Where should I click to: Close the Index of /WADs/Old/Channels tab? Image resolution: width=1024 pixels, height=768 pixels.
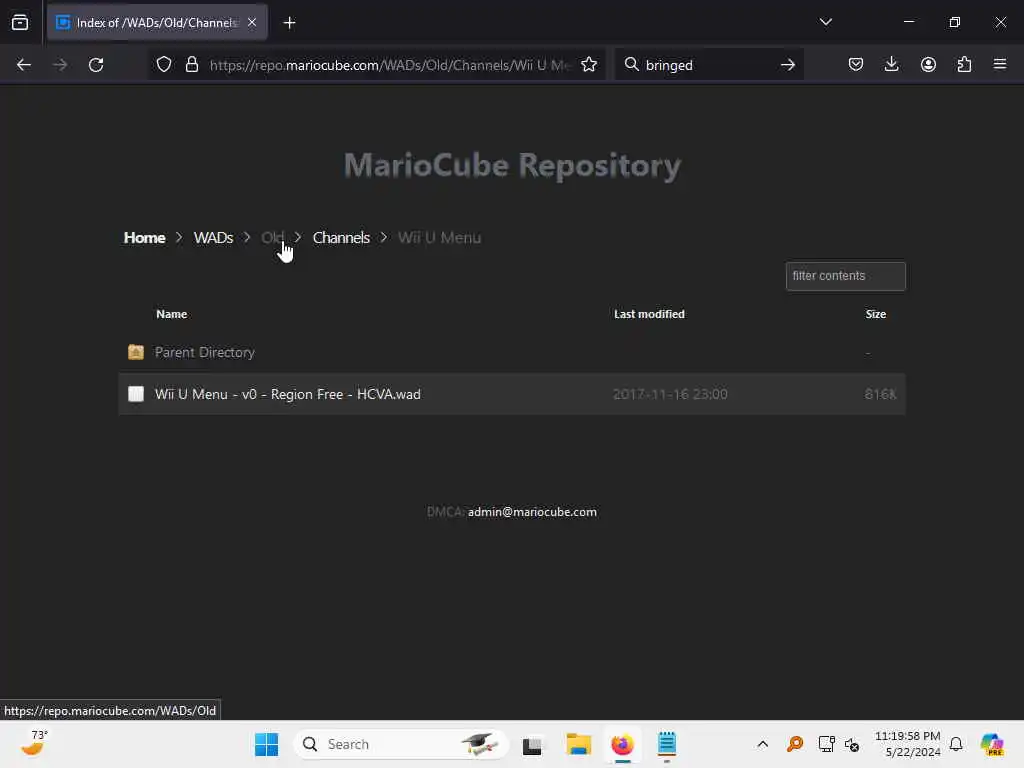click(x=252, y=22)
